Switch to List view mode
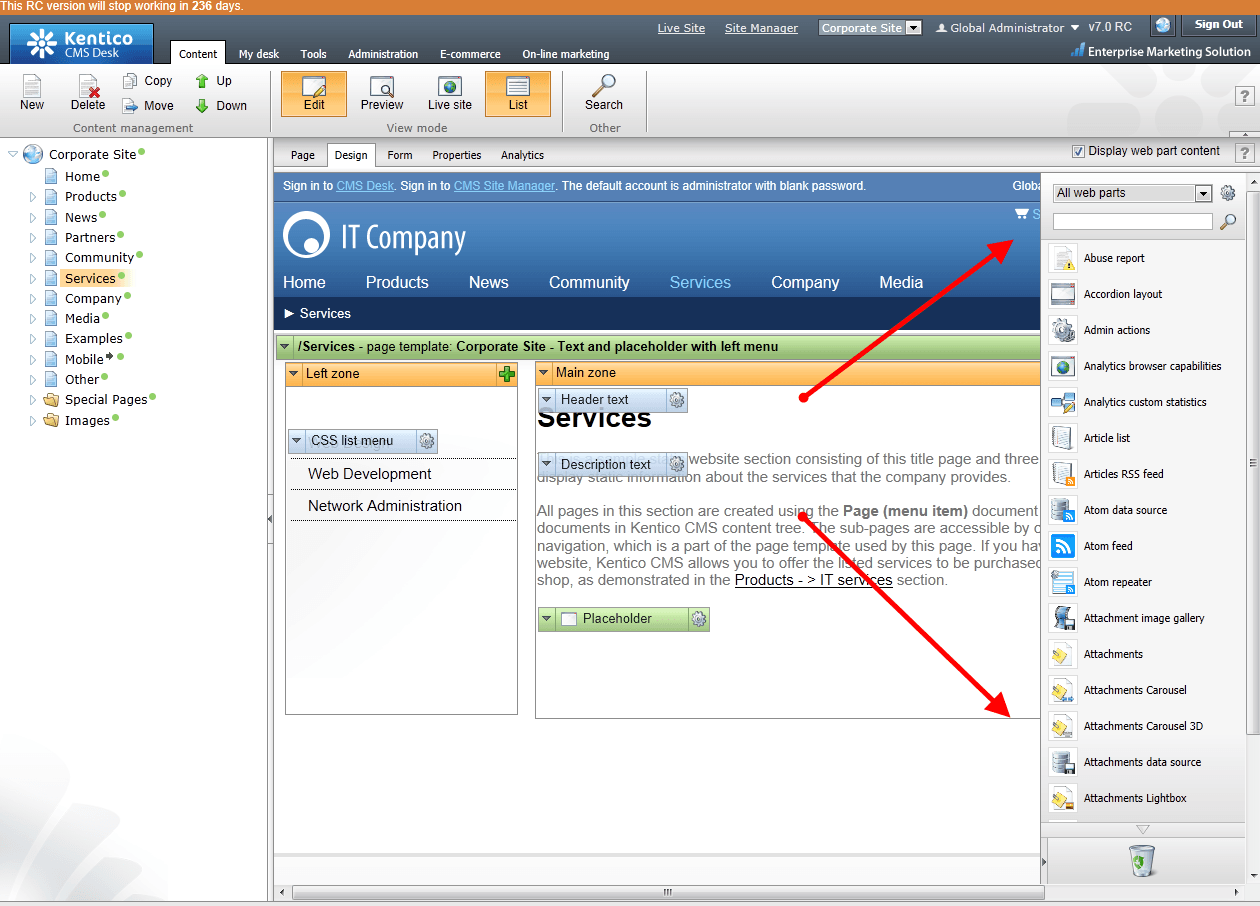 [518, 94]
